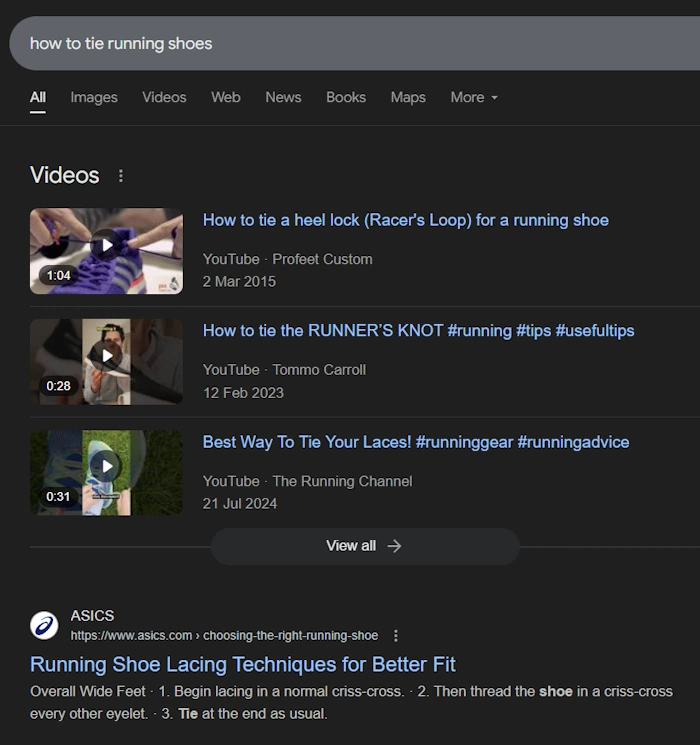Image resolution: width=700 pixels, height=745 pixels.
Task: Expand the More search filters dropdown
Action: (x=474, y=97)
